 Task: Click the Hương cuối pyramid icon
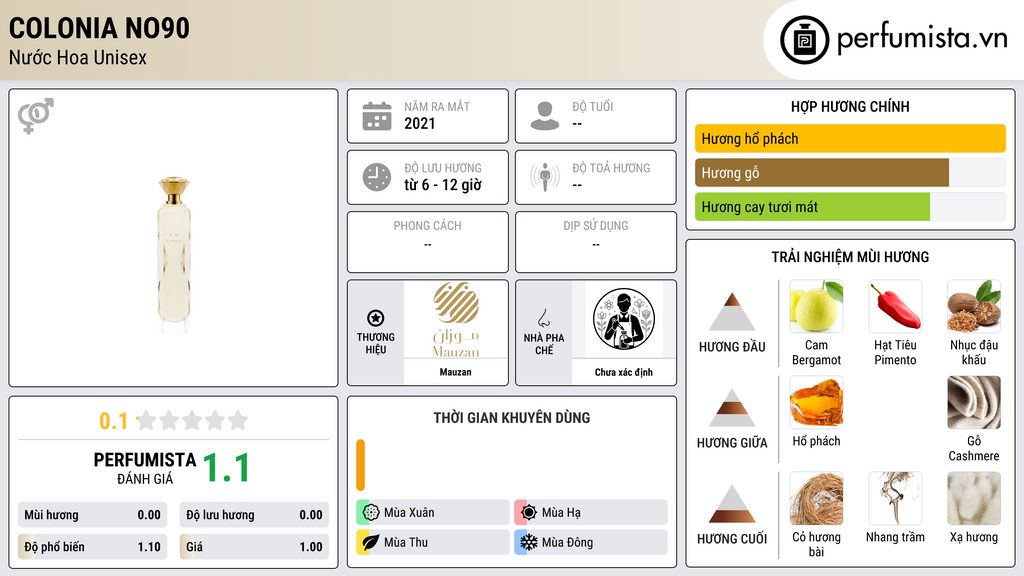(x=732, y=504)
